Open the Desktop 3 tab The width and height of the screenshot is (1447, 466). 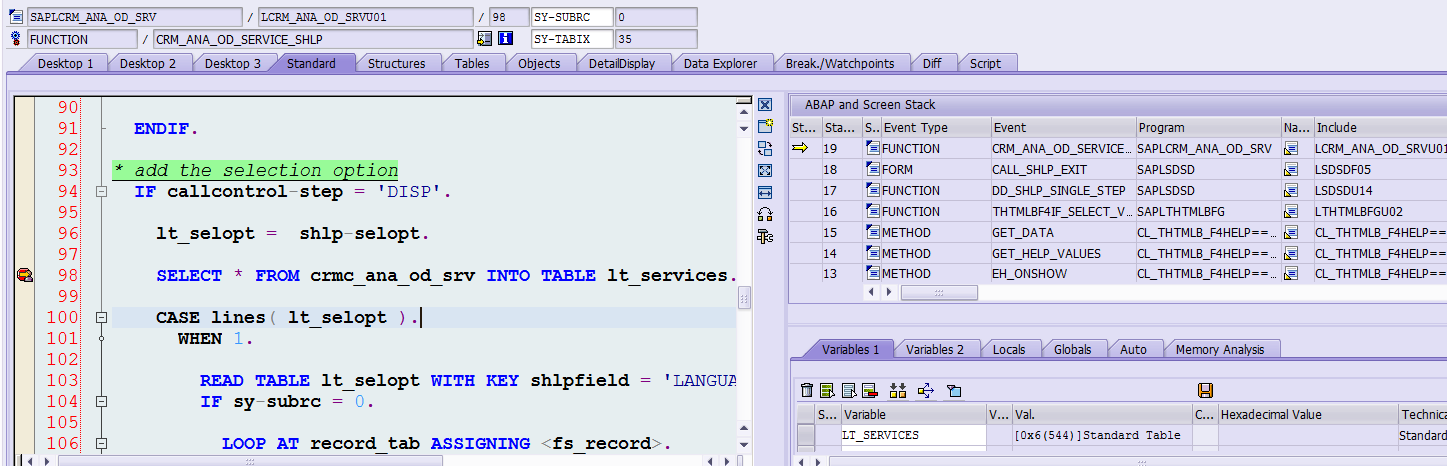233,63
